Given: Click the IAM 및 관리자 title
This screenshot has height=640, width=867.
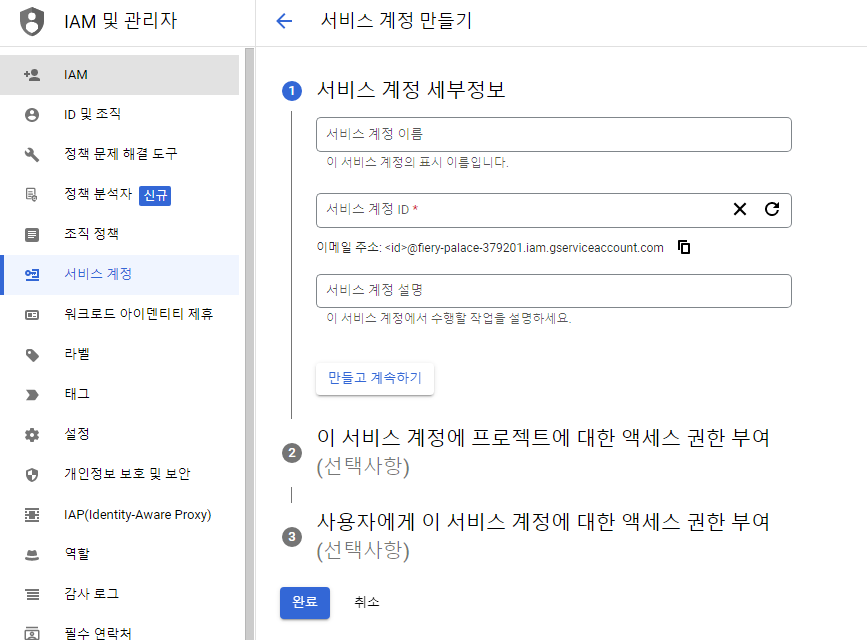Looking at the screenshot, I should tap(121, 22).
